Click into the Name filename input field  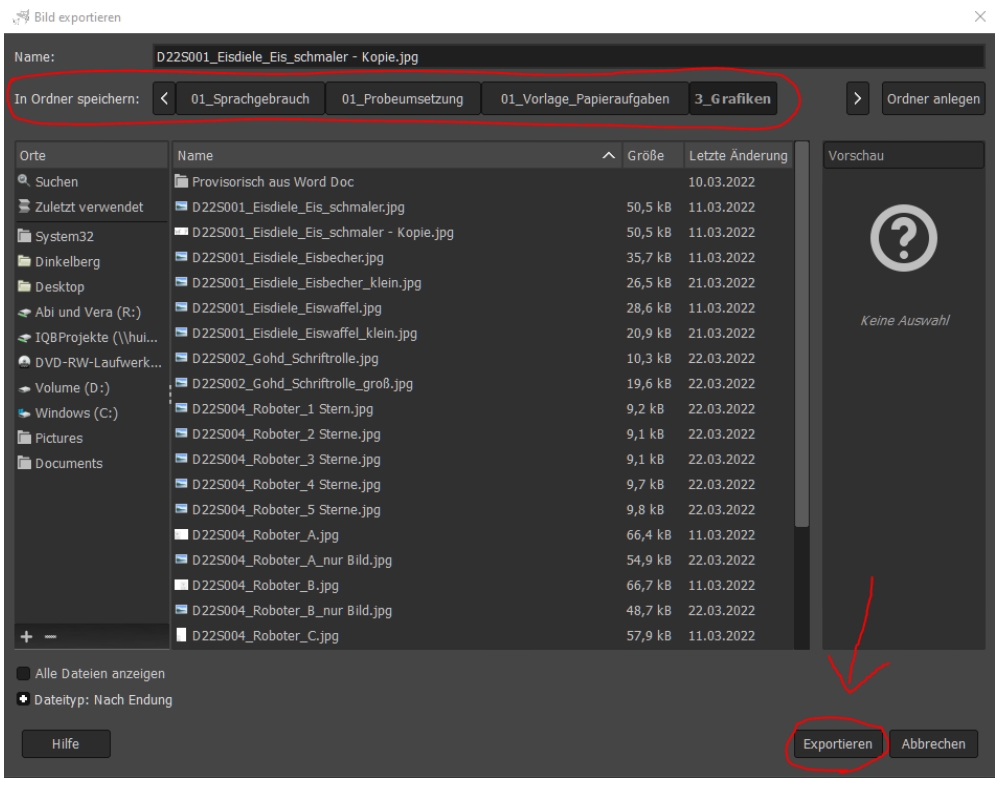click(x=568, y=57)
